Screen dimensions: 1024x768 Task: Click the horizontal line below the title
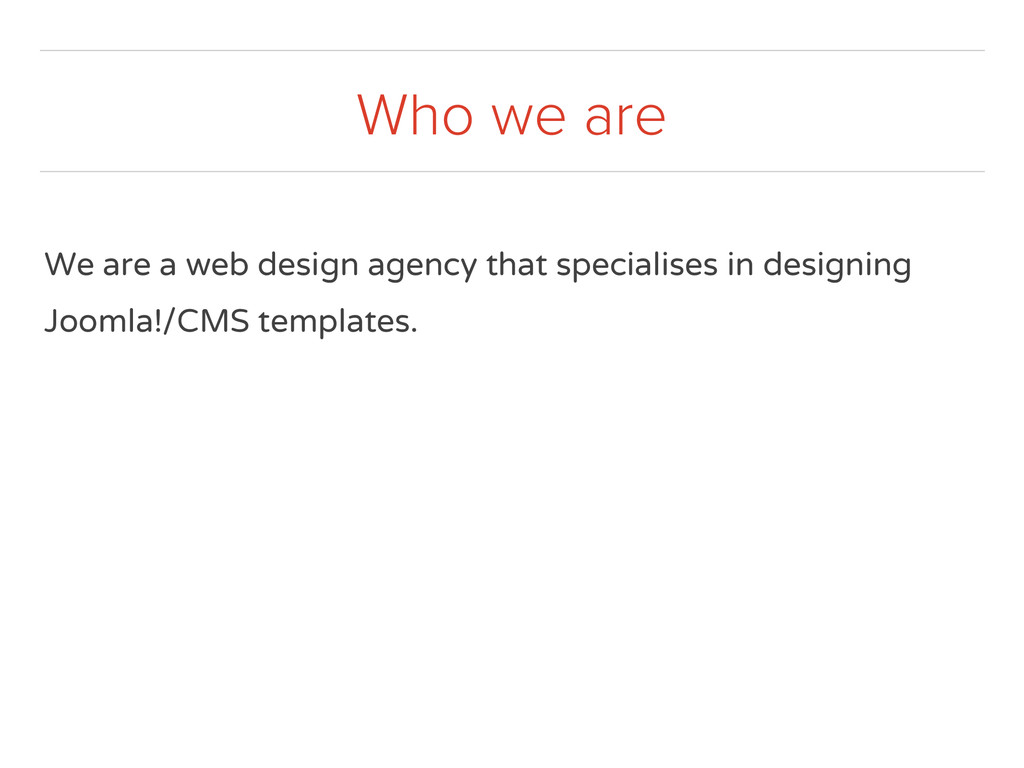tap(512, 171)
